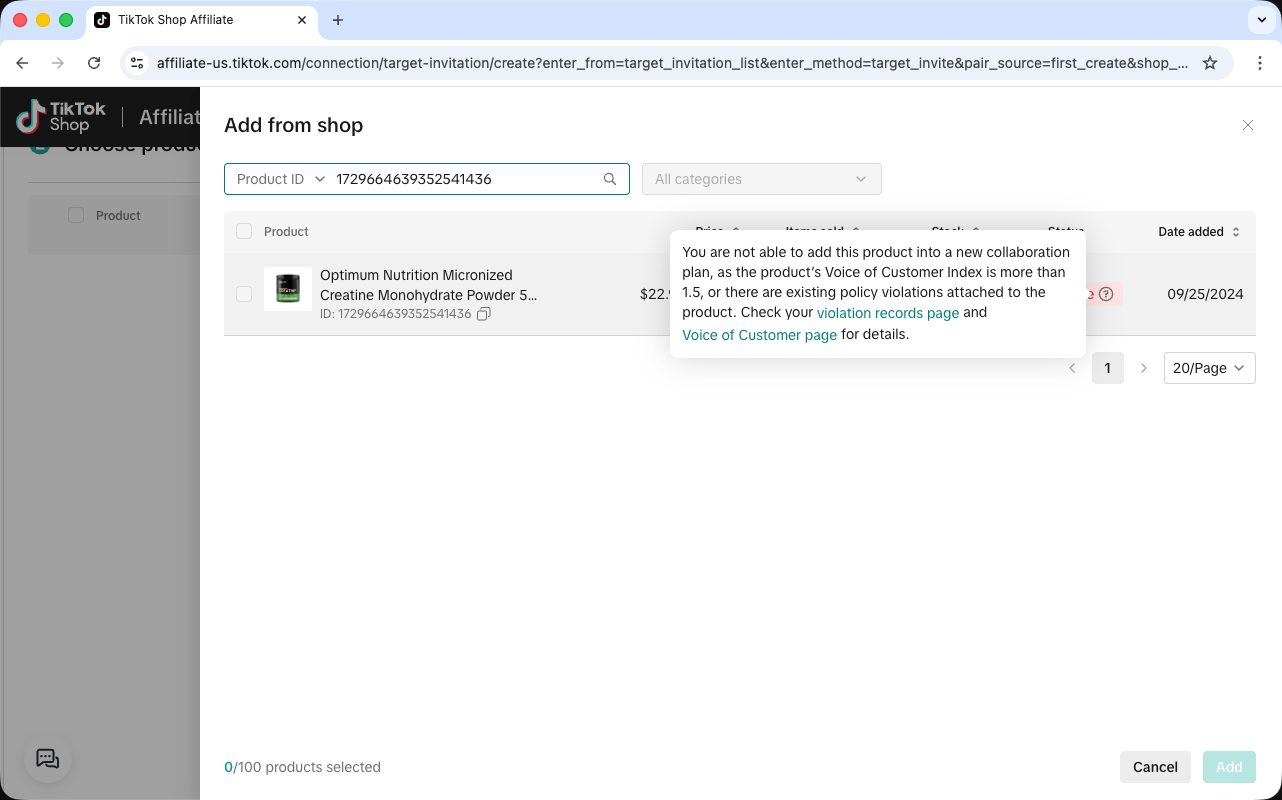Reload the page in the browser
Image resolution: width=1282 pixels, height=800 pixels.
(x=94, y=63)
